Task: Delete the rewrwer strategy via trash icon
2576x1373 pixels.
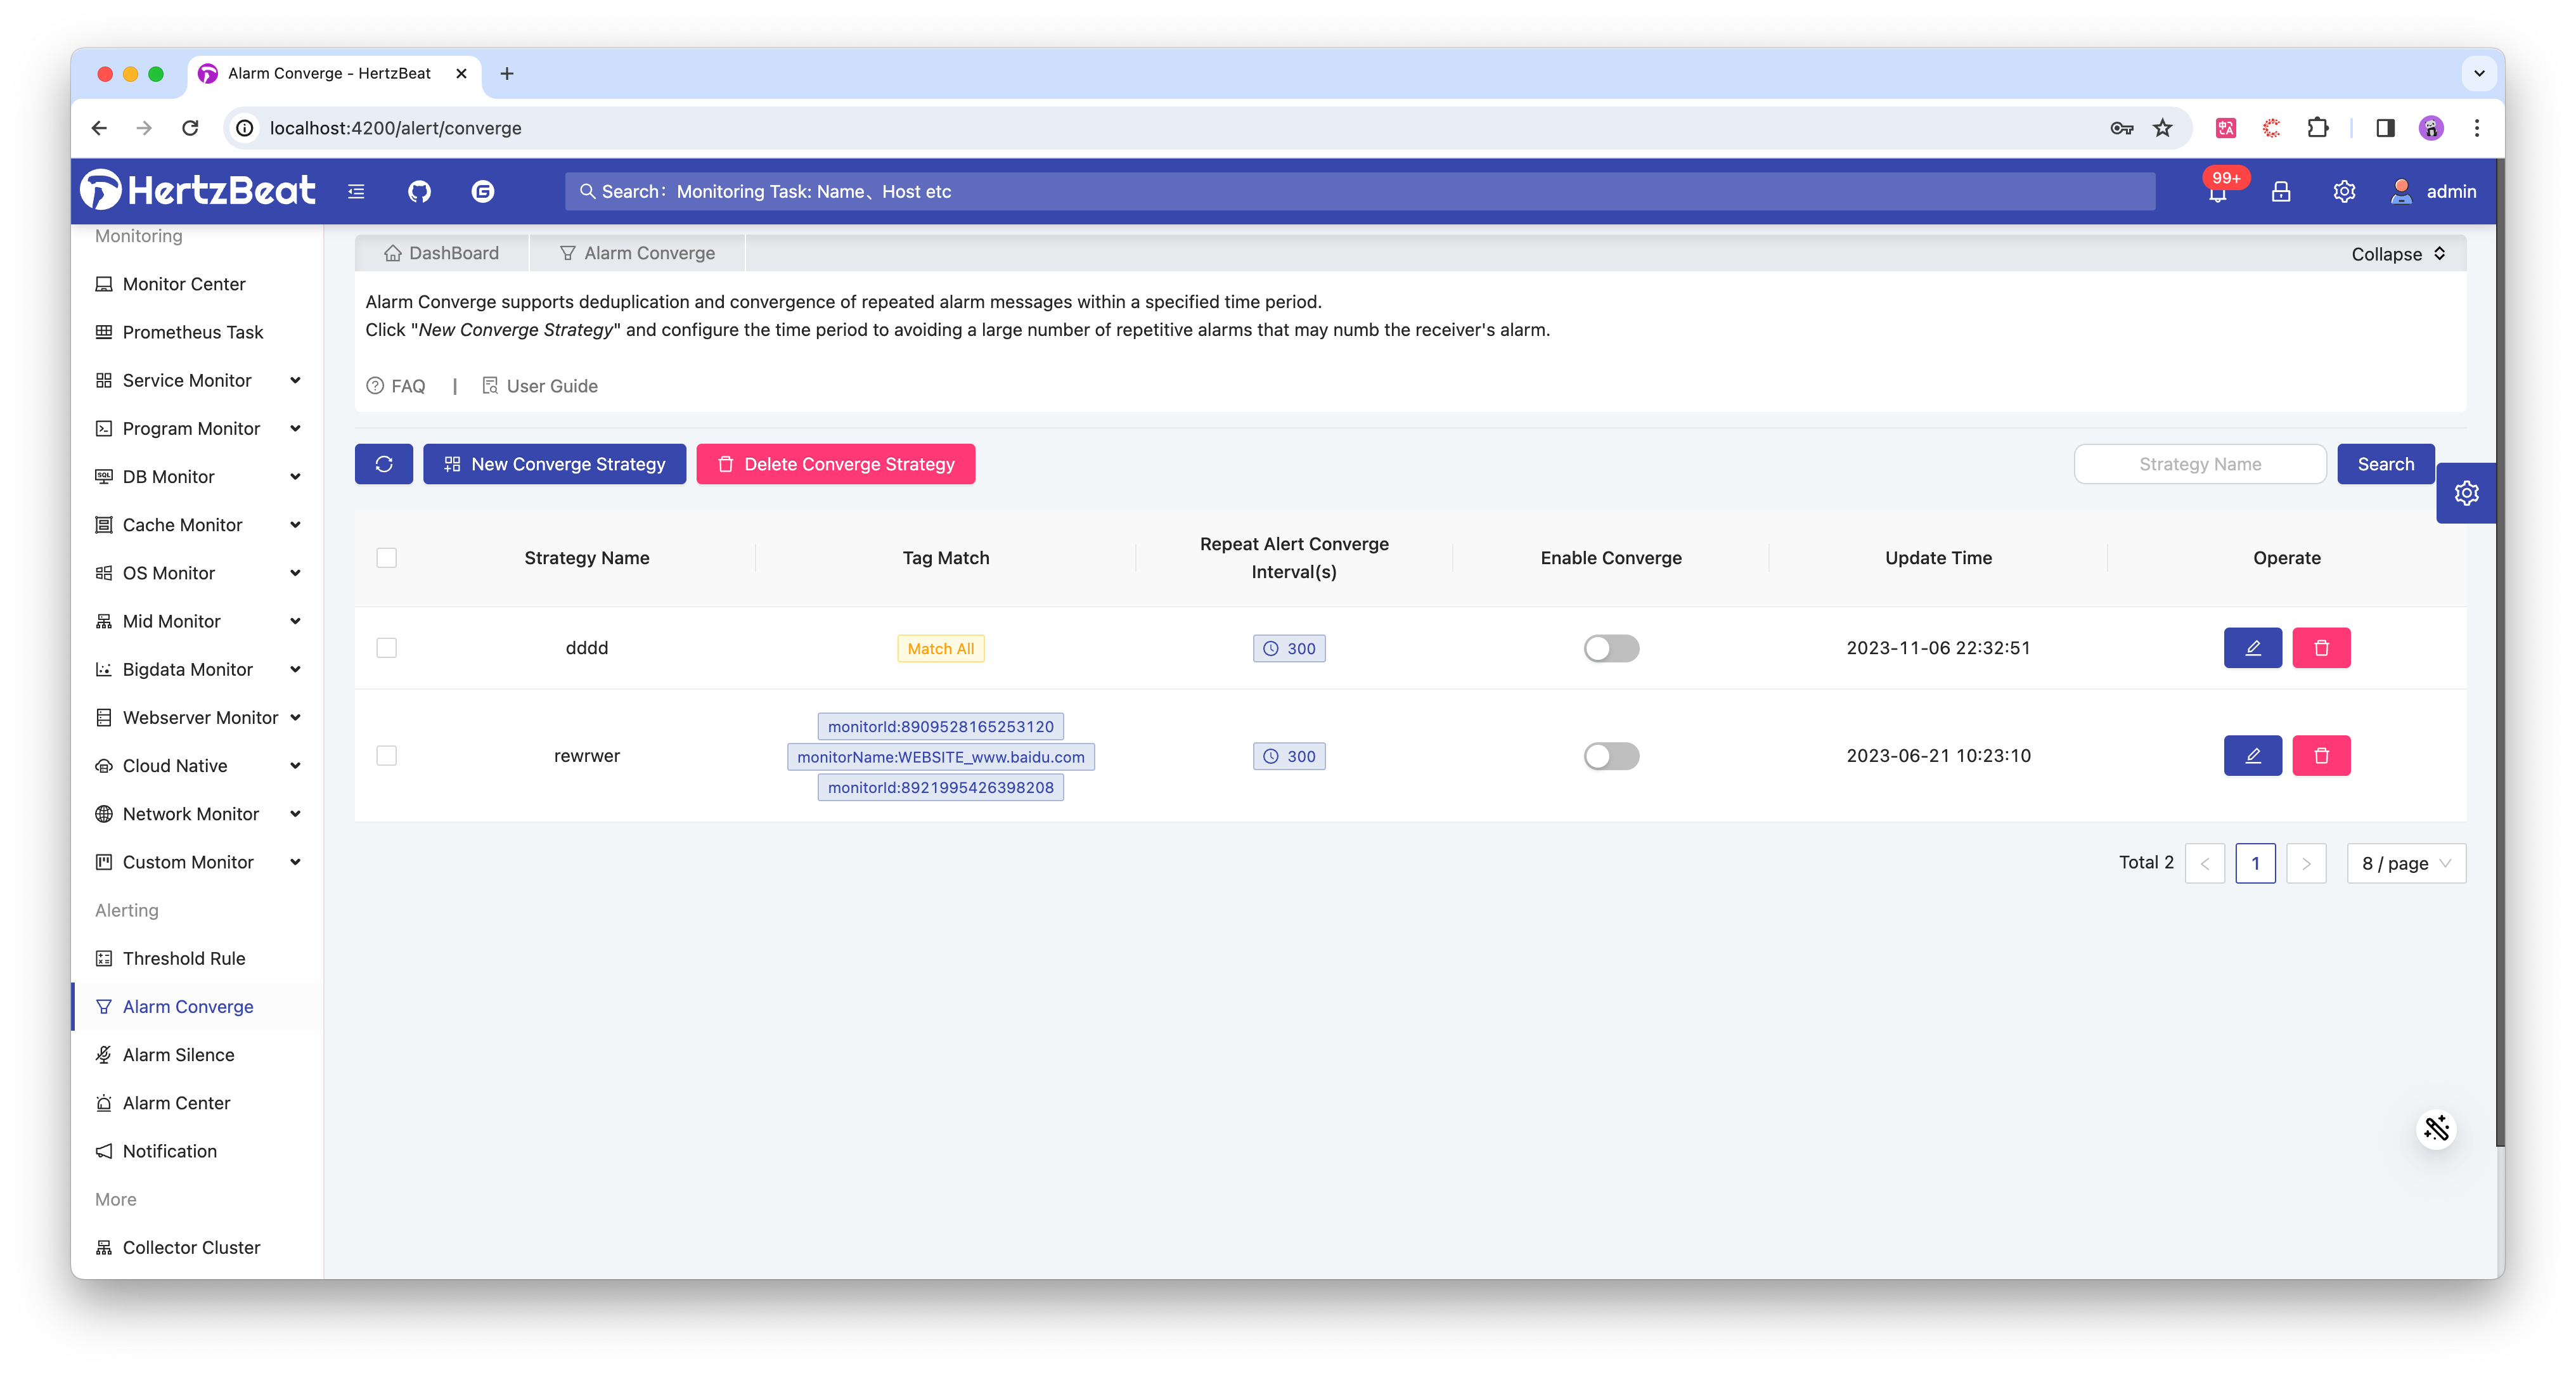Action: click(2321, 756)
